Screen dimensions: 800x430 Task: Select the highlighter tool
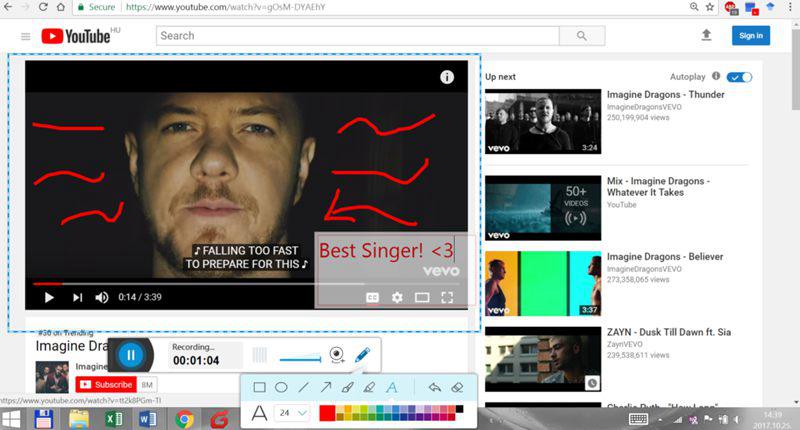369,387
